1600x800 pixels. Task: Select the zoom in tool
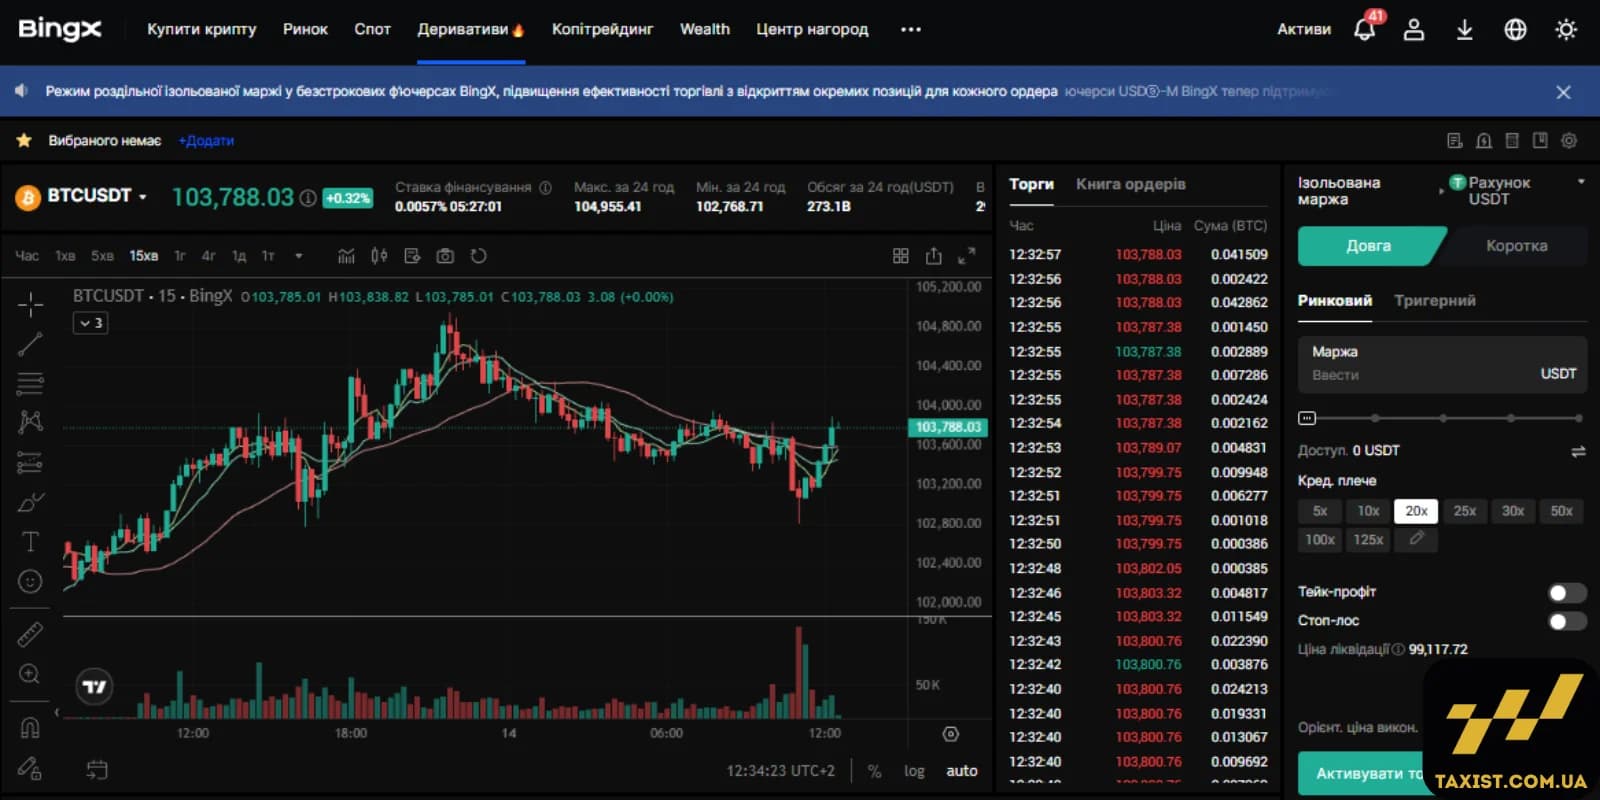tap(30, 674)
